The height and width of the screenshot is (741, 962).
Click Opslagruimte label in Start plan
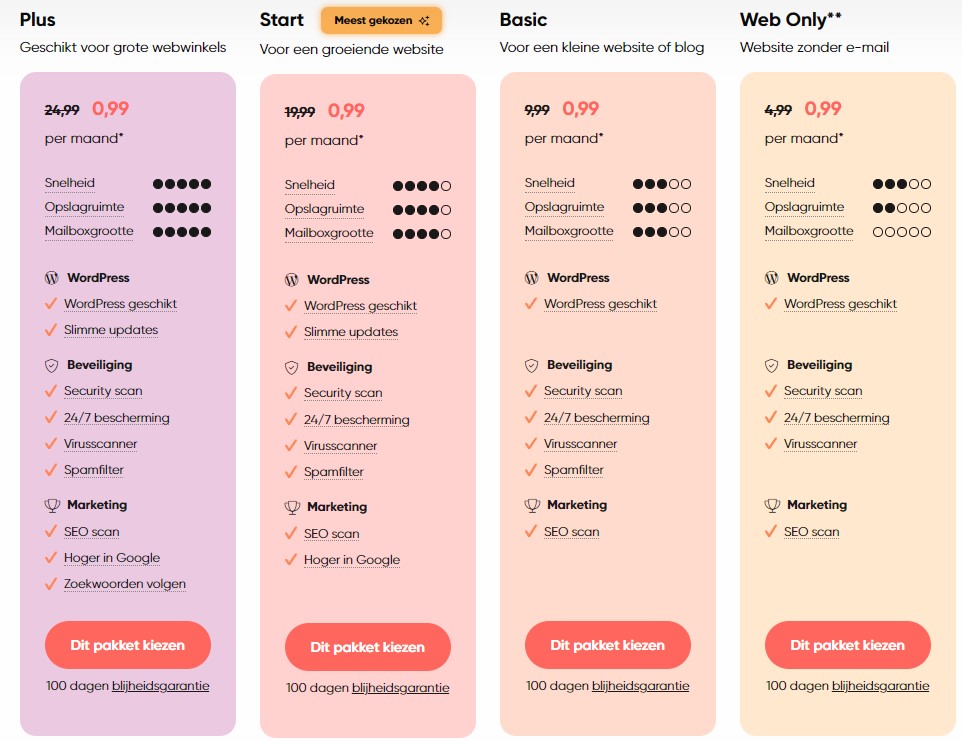point(324,209)
